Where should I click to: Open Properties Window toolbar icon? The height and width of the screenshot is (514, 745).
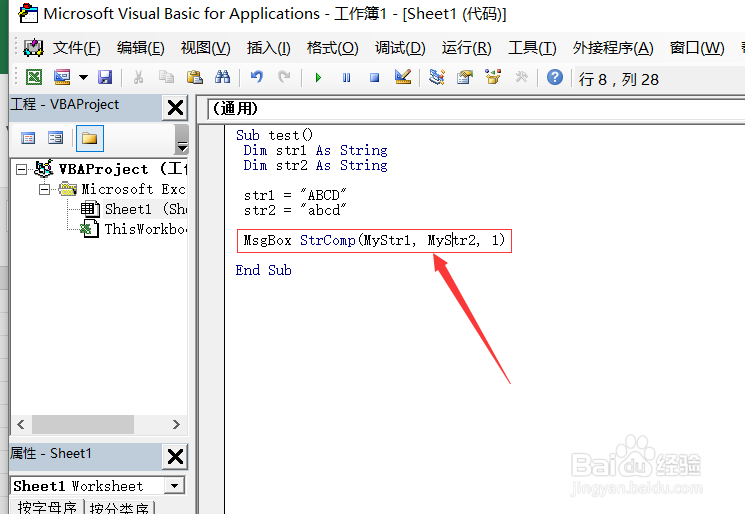coord(465,77)
